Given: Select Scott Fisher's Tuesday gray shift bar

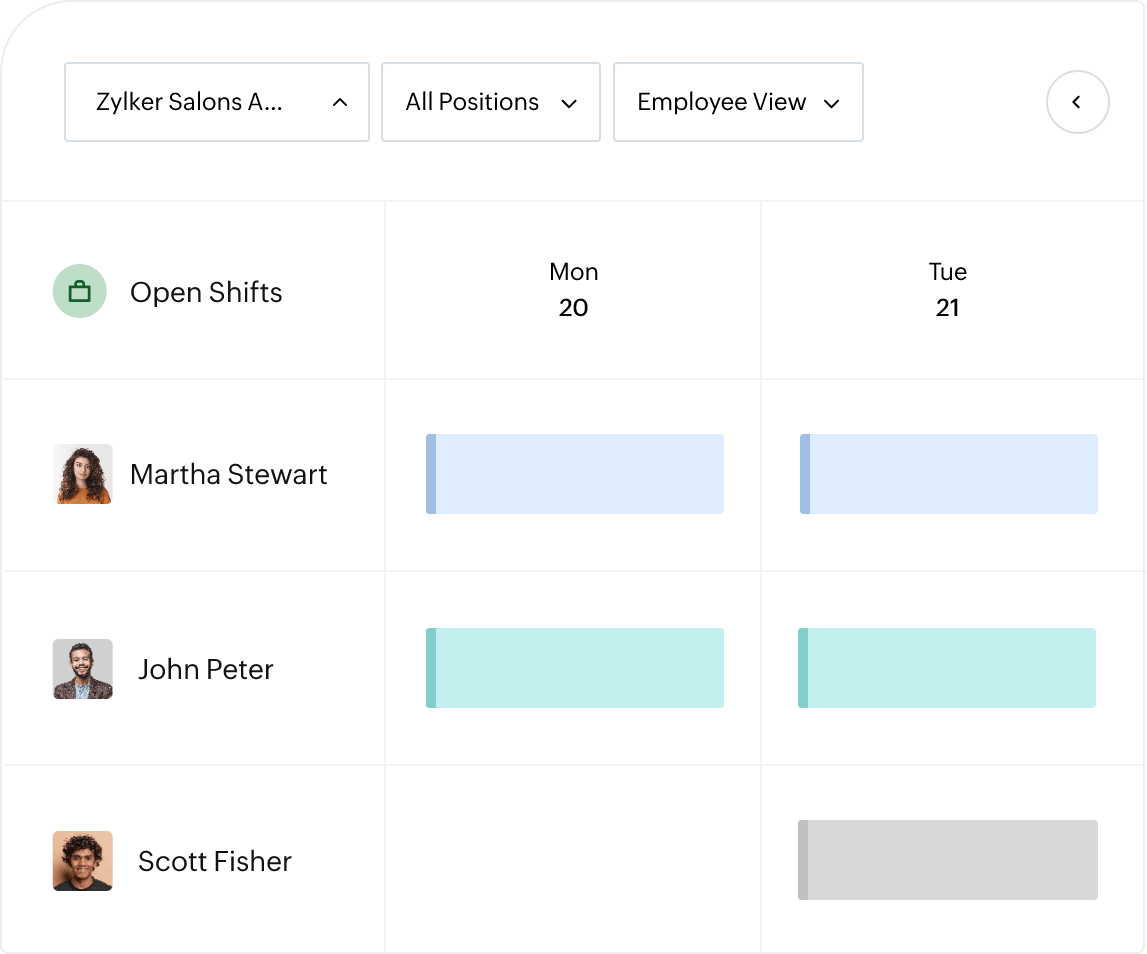Looking at the screenshot, I should (948, 860).
